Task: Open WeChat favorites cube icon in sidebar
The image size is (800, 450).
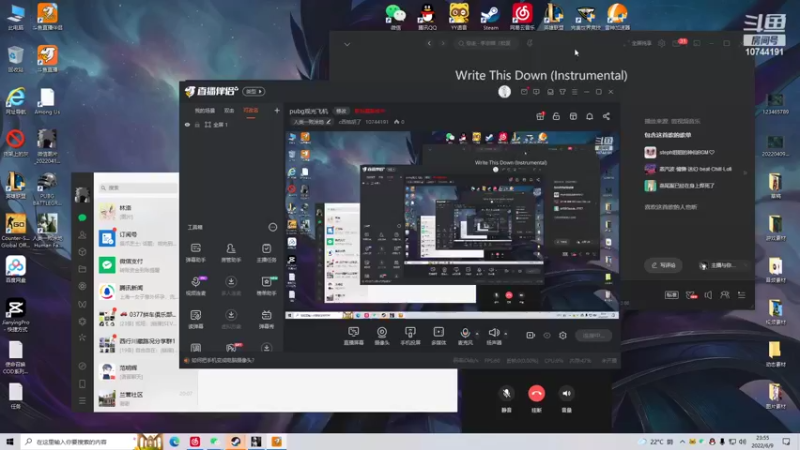Action: click(x=82, y=252)
